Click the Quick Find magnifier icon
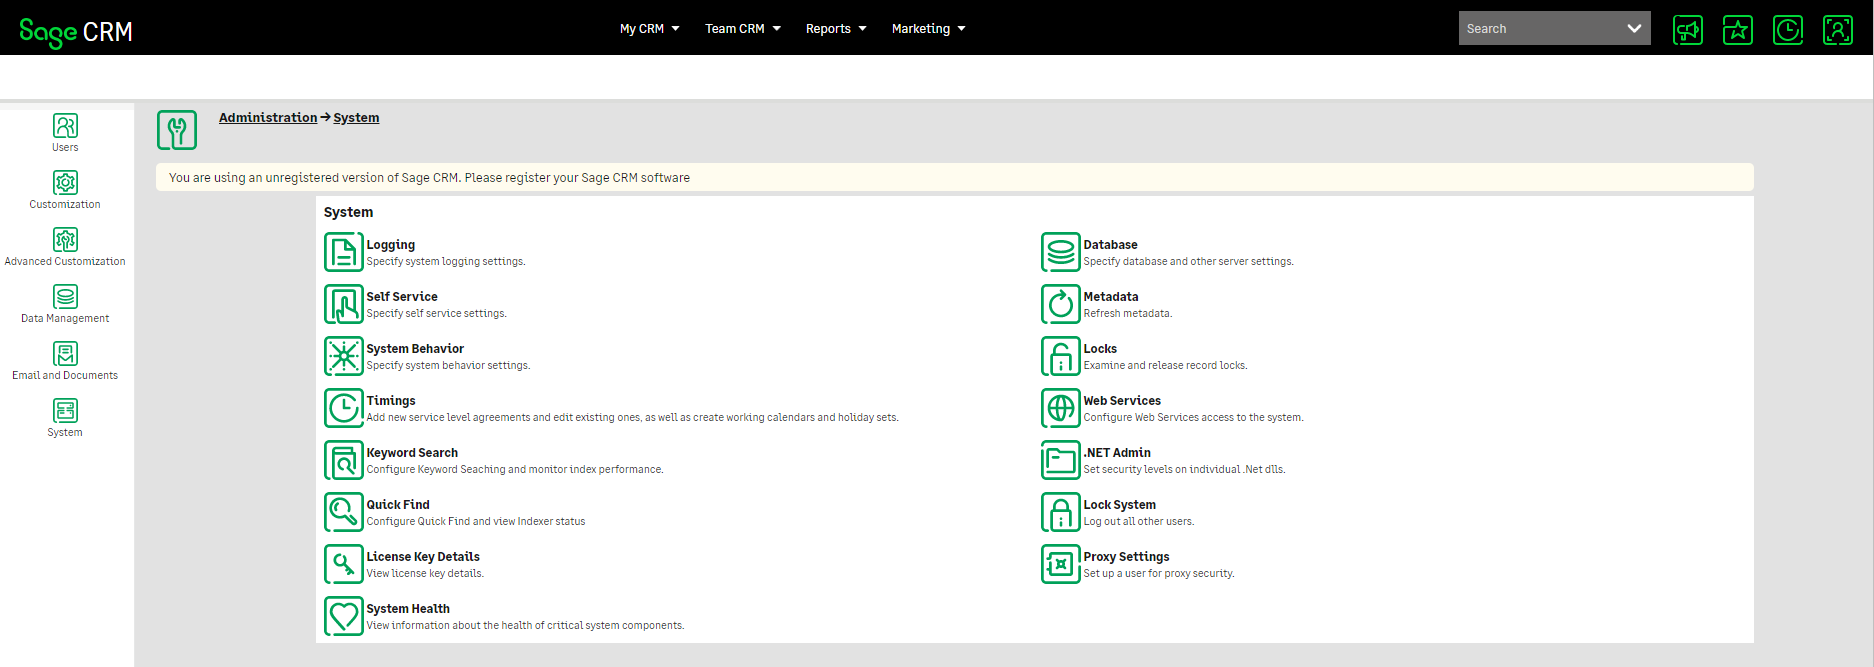Image resolution: width=1874 pixels, height=667 pixels. pyautogui.click(x=344, y=512)
